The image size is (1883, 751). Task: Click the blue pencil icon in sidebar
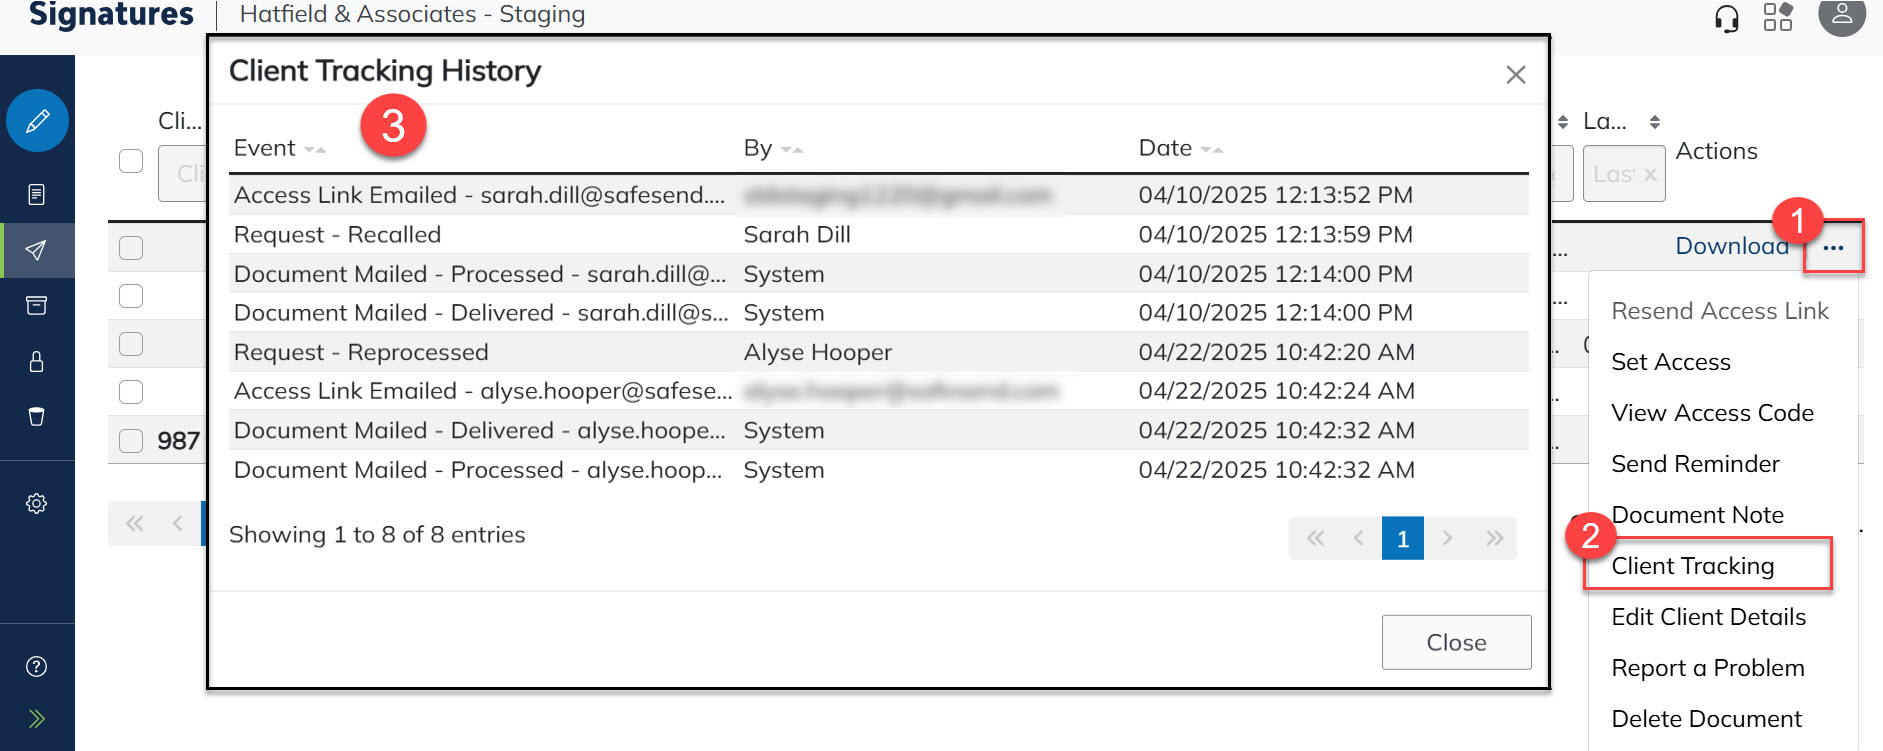click(x=37, y=121)
